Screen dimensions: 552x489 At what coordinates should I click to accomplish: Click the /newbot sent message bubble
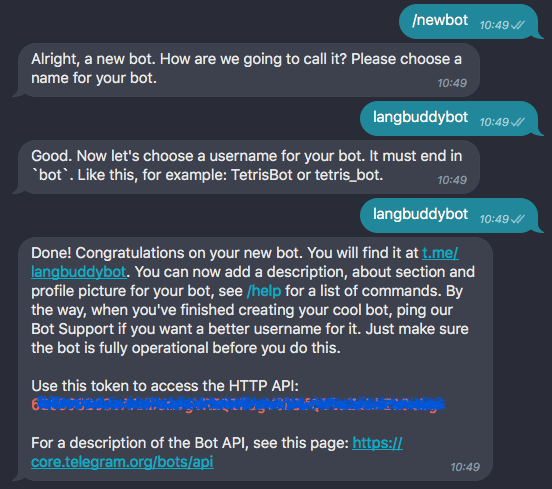[x=469, y=21]
